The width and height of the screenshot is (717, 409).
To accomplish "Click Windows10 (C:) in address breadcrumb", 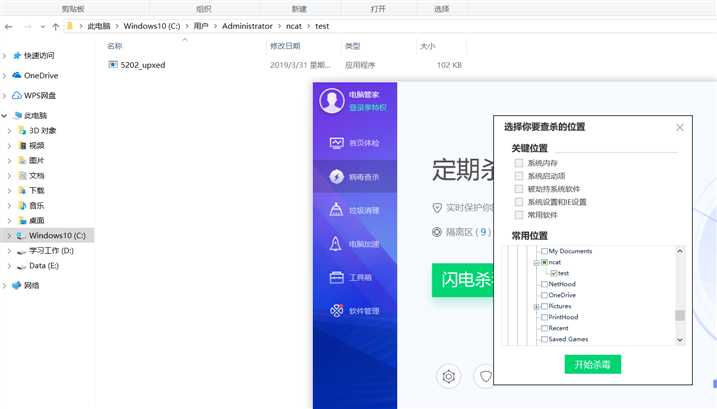I will (x=152, y=26).
